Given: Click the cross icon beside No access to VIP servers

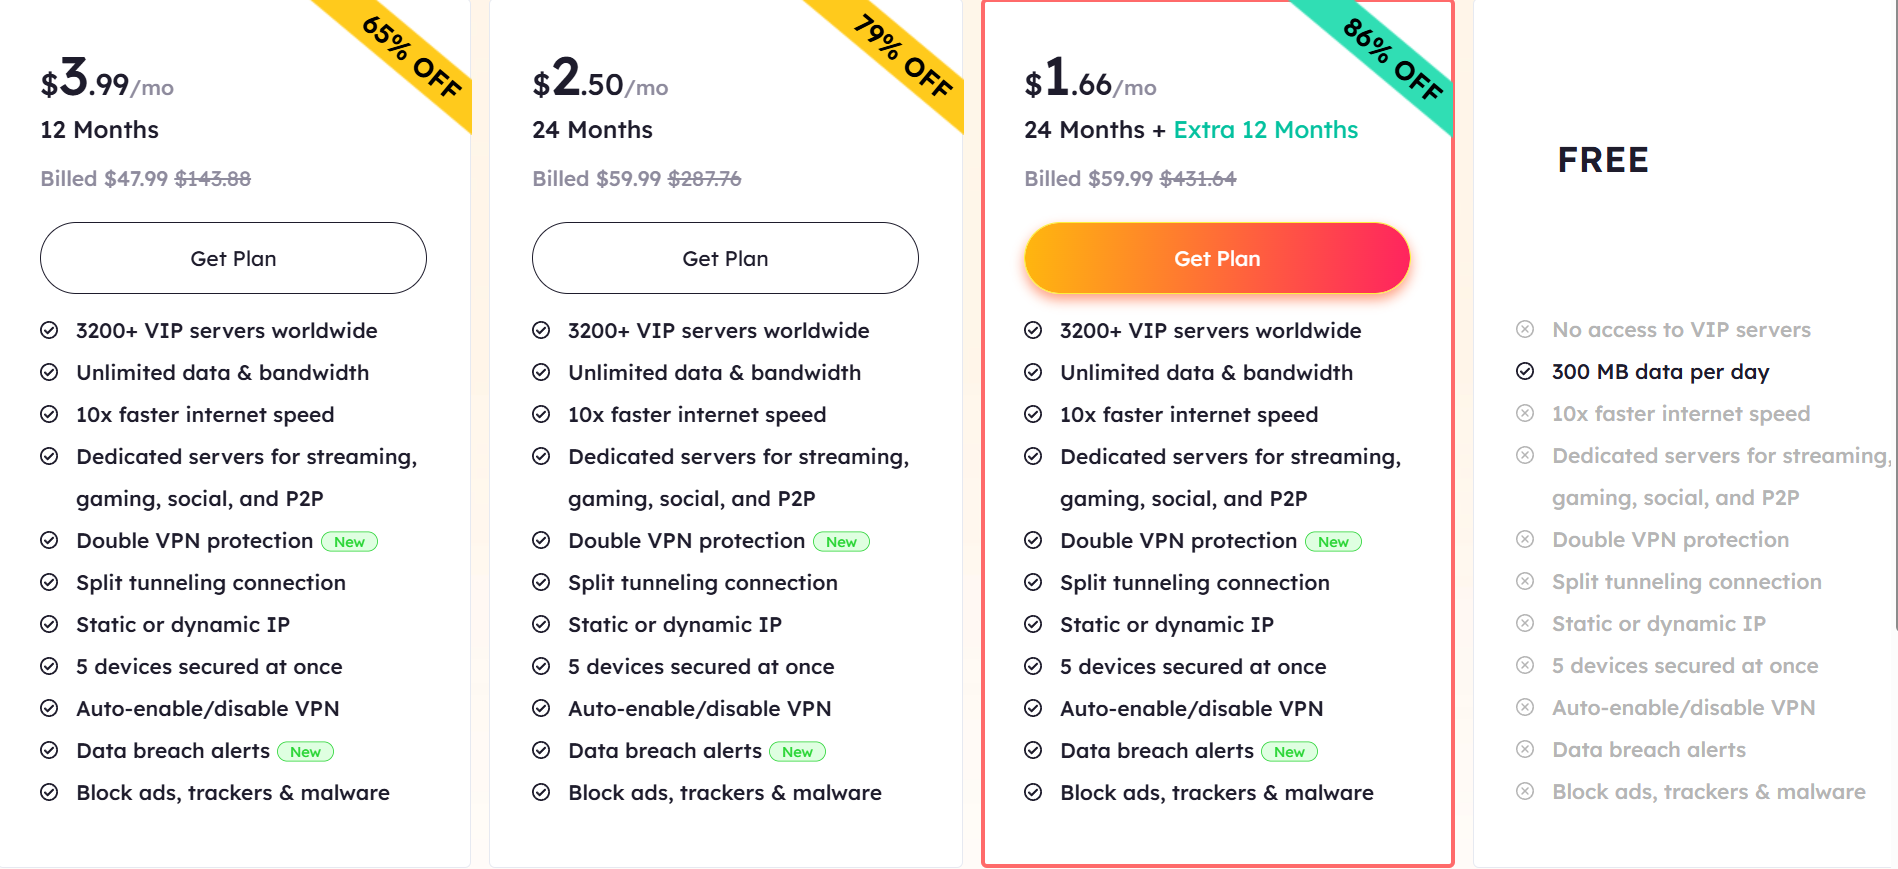Looking at the screenshot, I should click(x=1525, y=330).
